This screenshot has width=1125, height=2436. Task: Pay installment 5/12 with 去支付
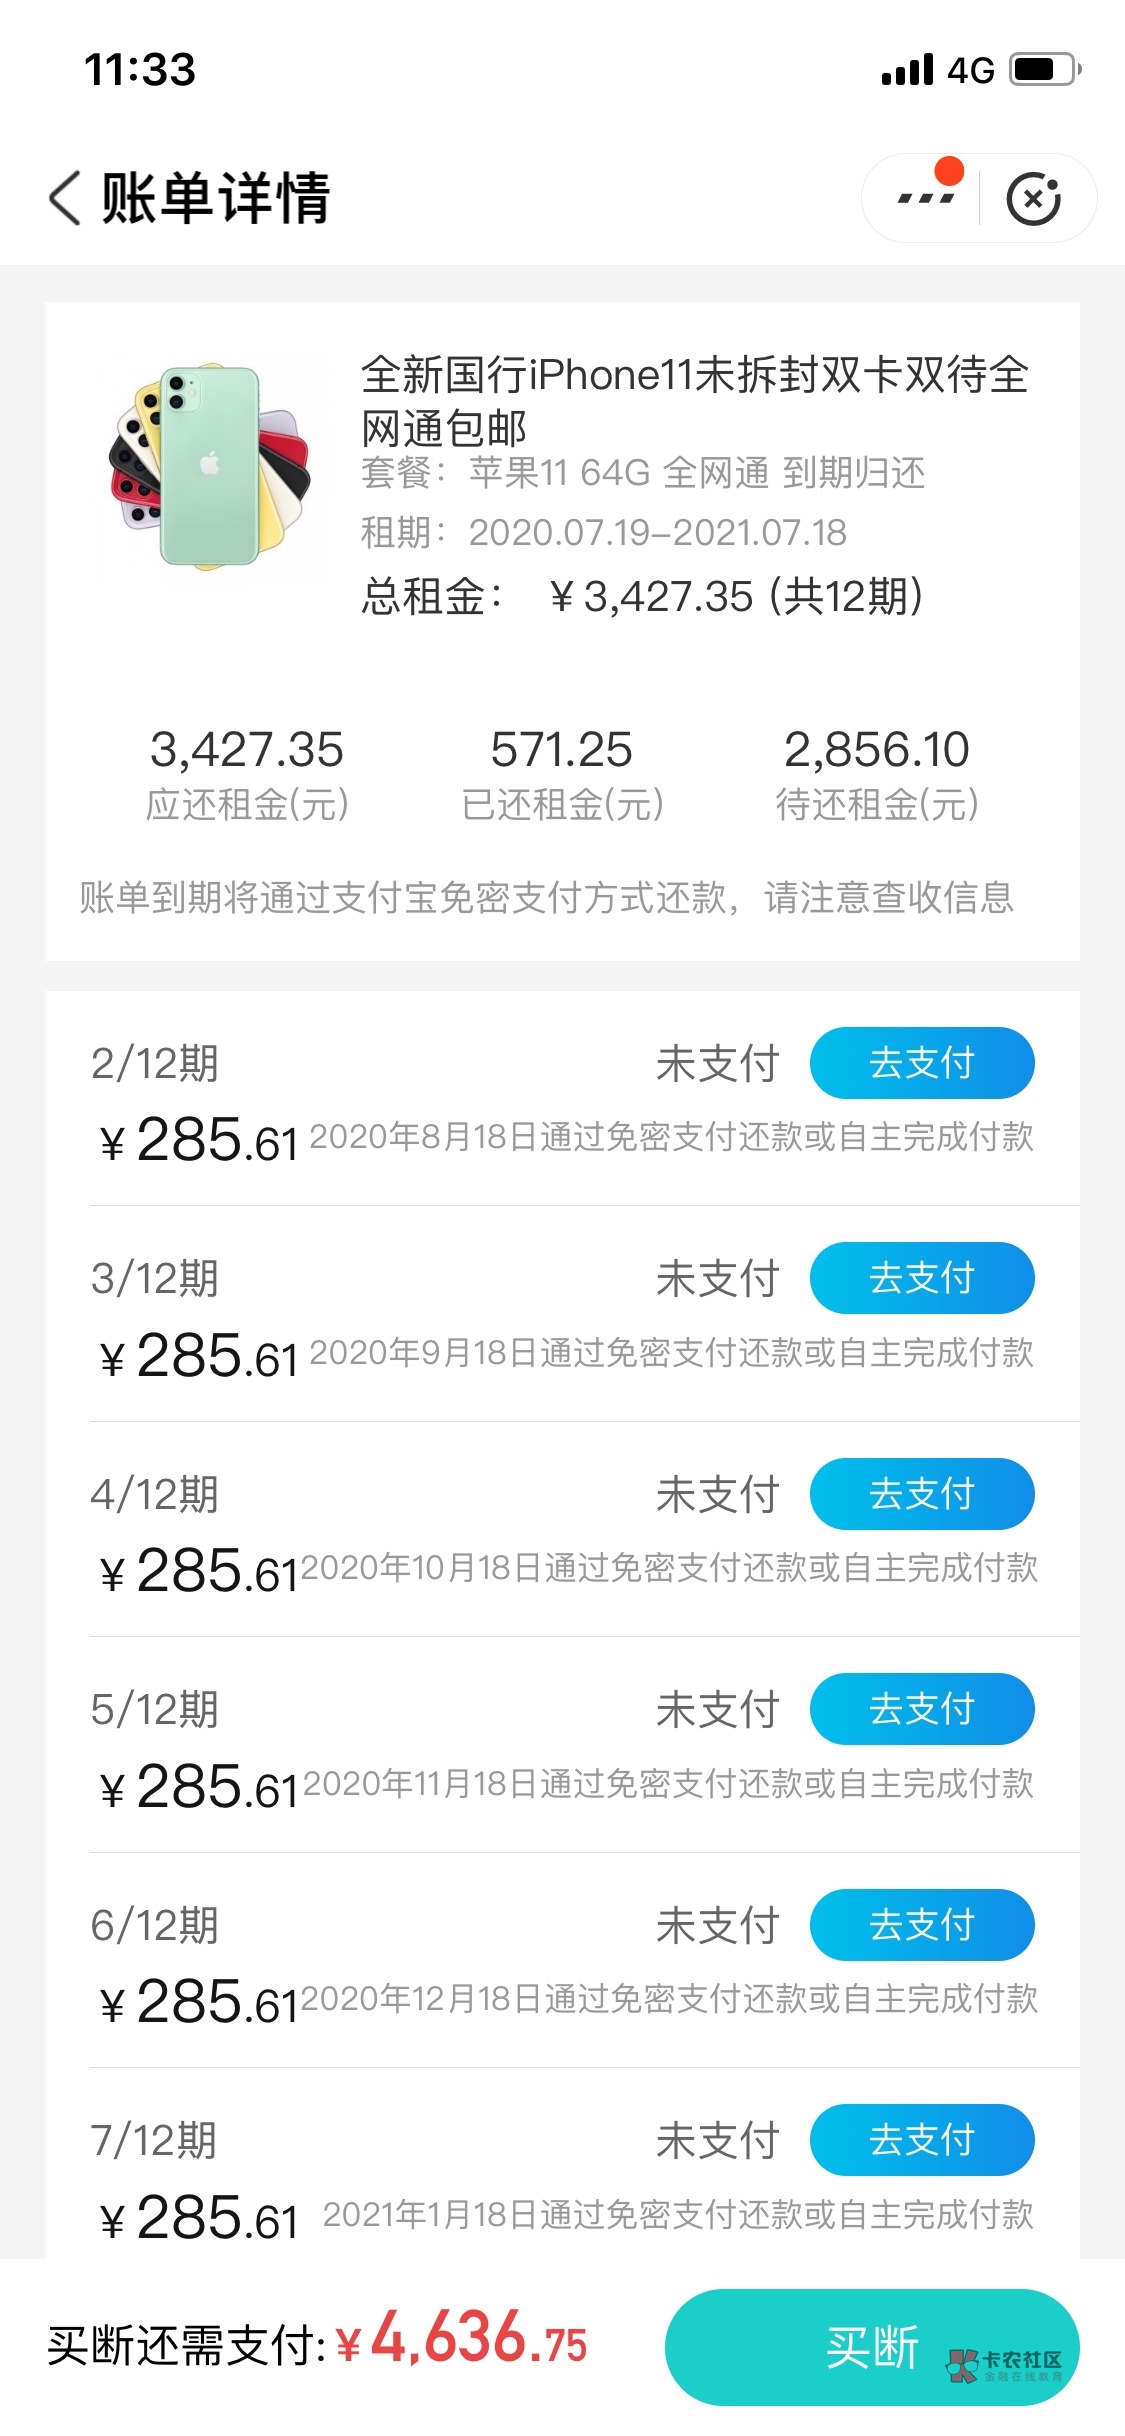click(921, 1709)
